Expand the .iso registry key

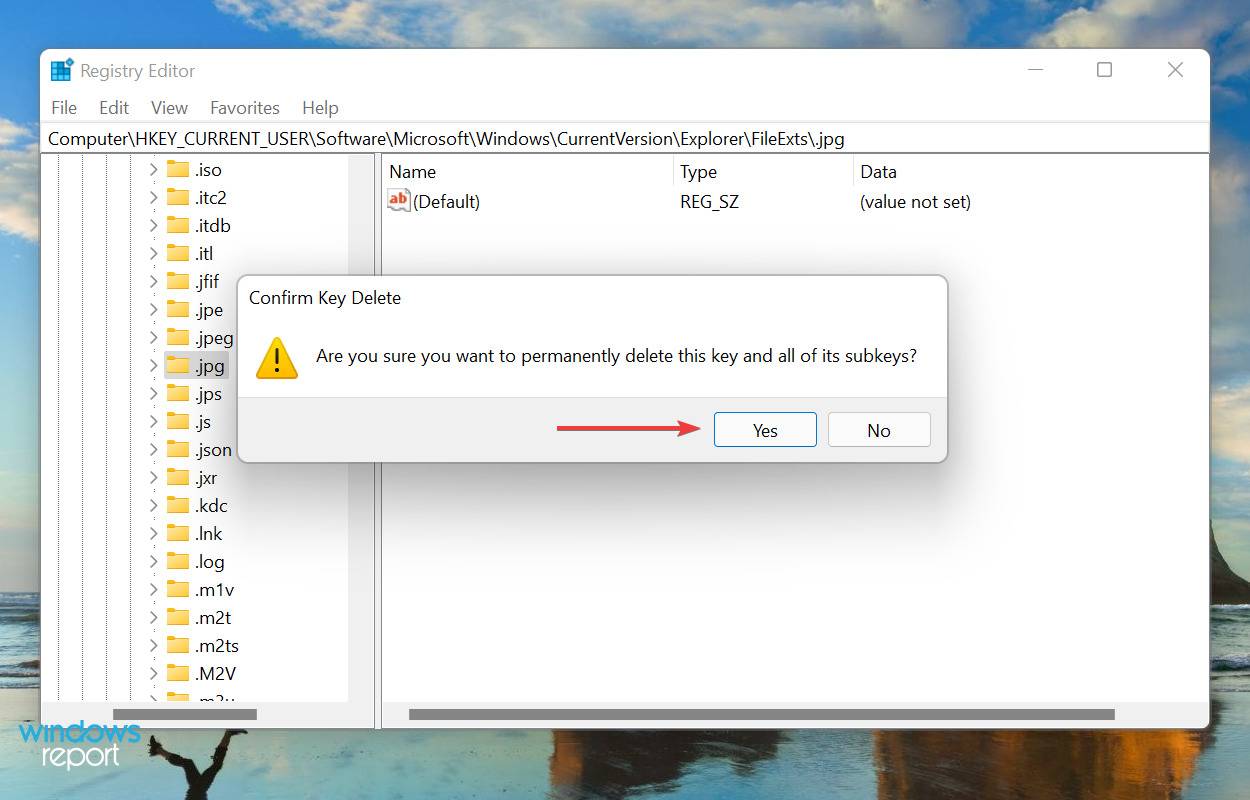tap(152, 169)
